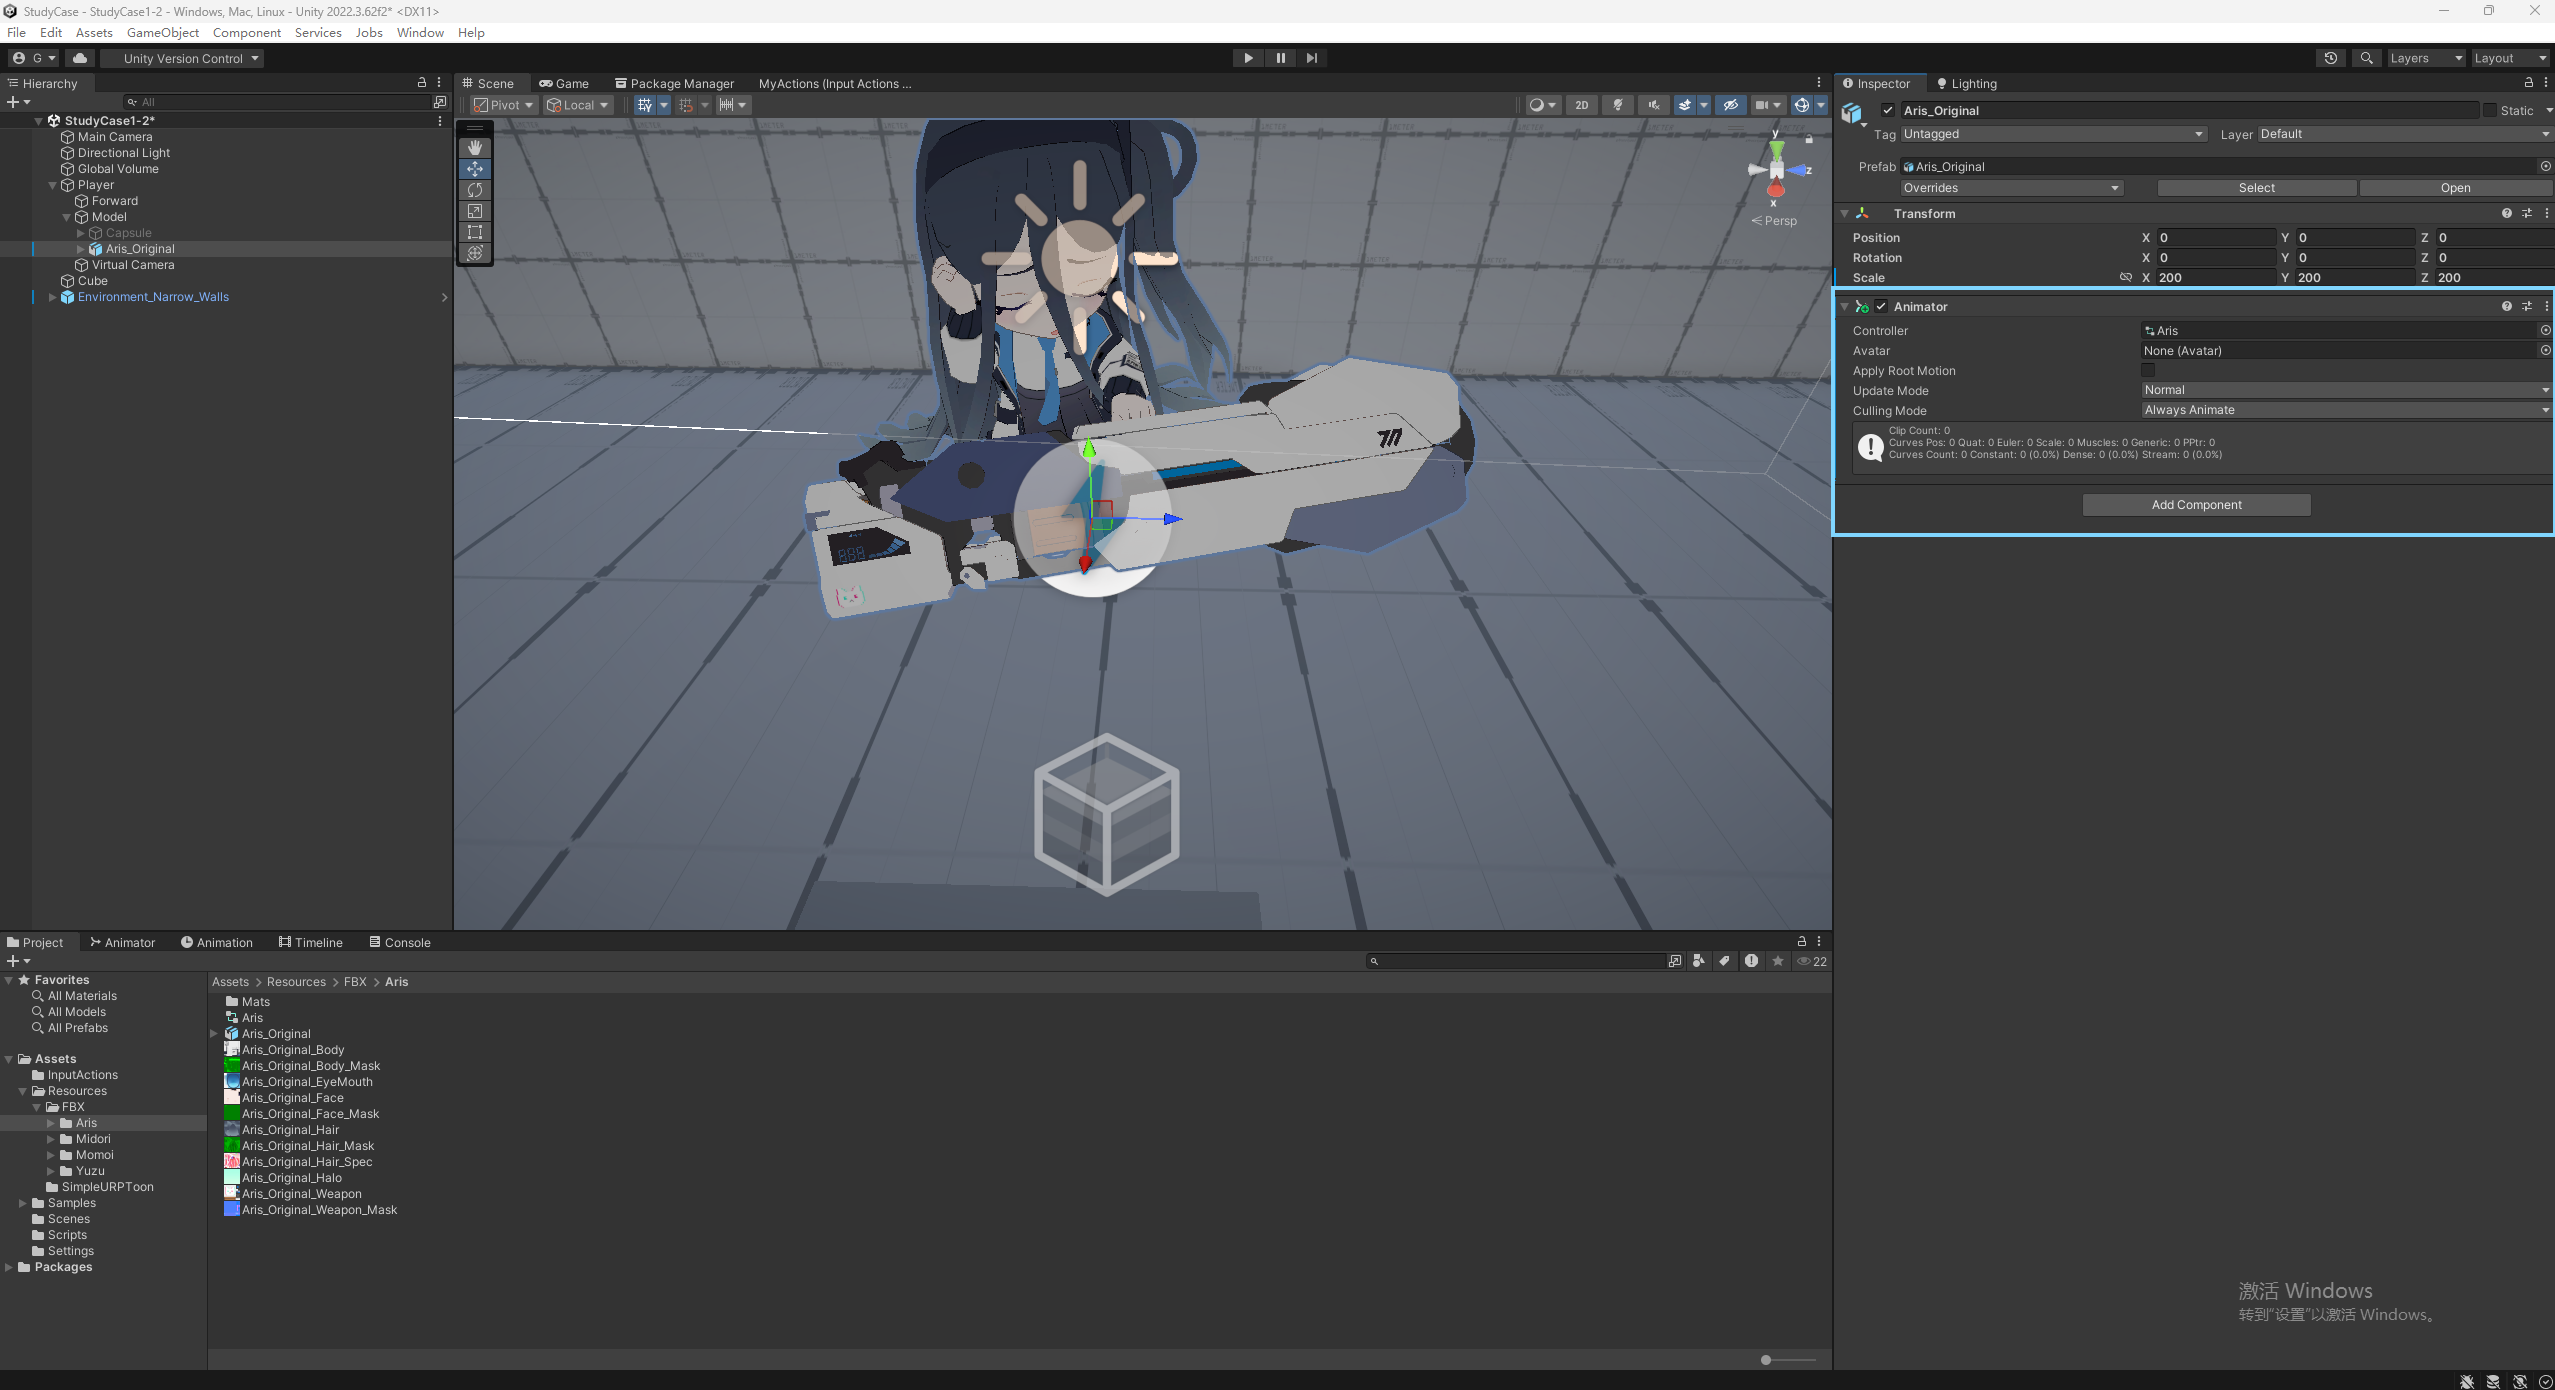The width and height of the screenshot is (2555, 1390).
Task: Select the Scale tool in scene toolbar
Action: click(x=475, y=211)
